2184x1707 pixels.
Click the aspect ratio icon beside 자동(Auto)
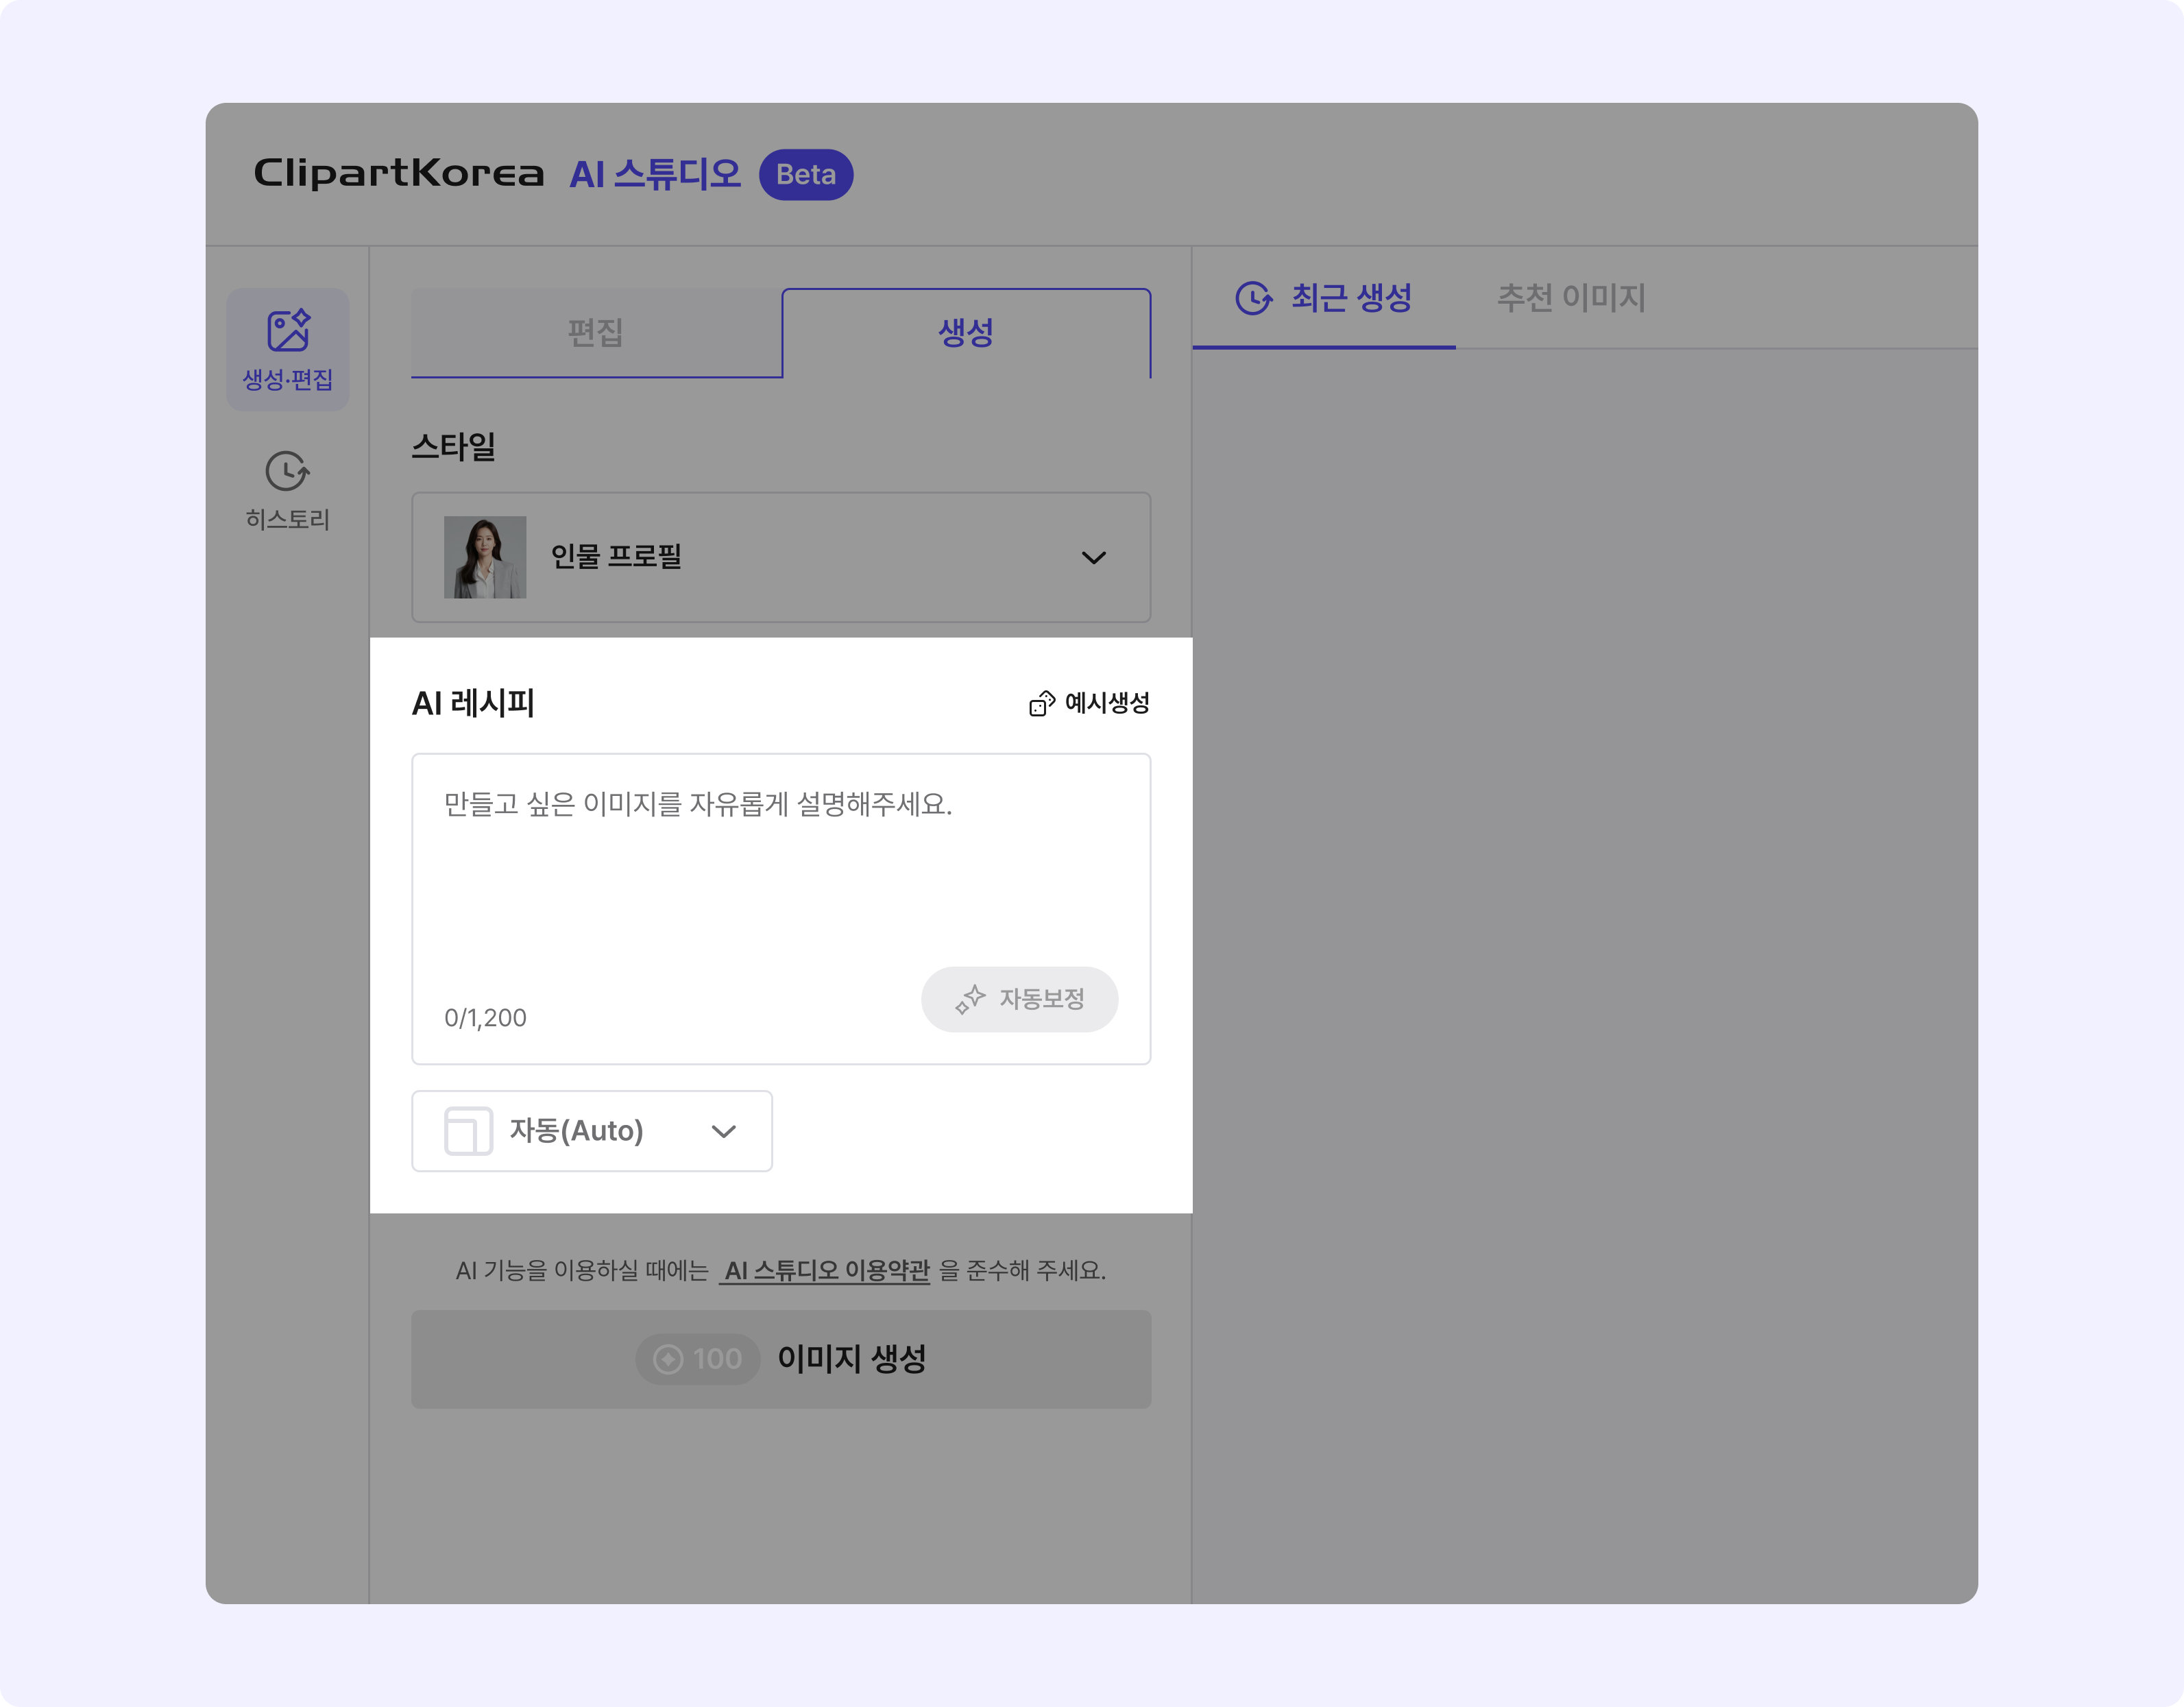468,1131
